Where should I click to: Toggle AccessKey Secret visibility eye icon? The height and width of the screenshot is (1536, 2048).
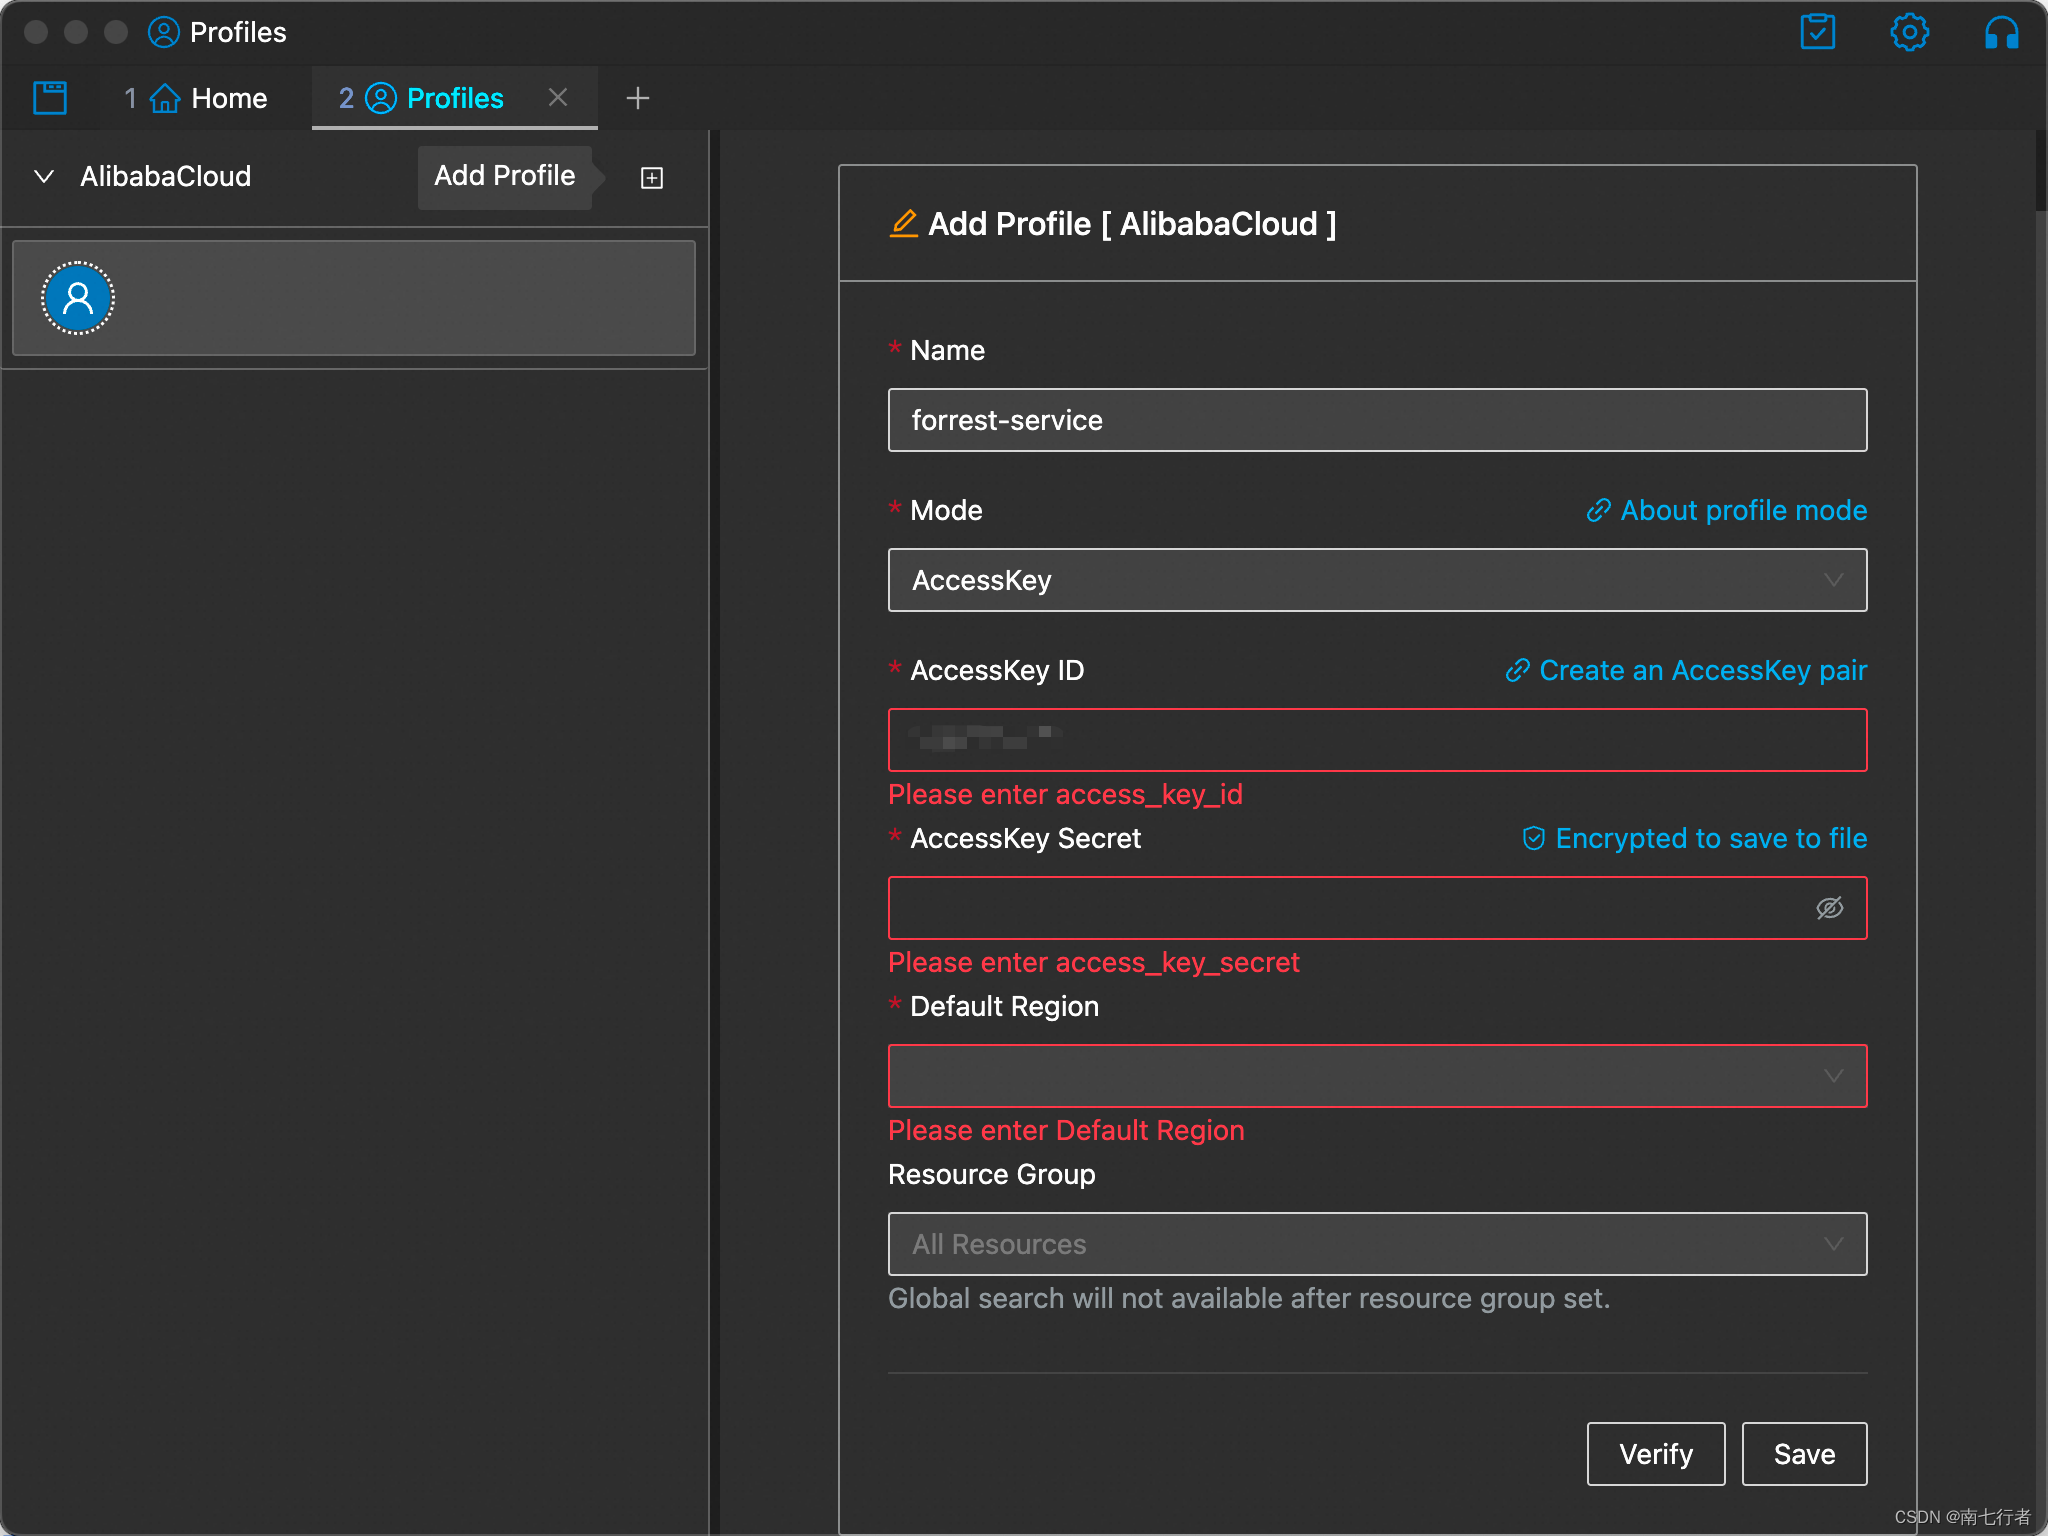(1829, 908)
